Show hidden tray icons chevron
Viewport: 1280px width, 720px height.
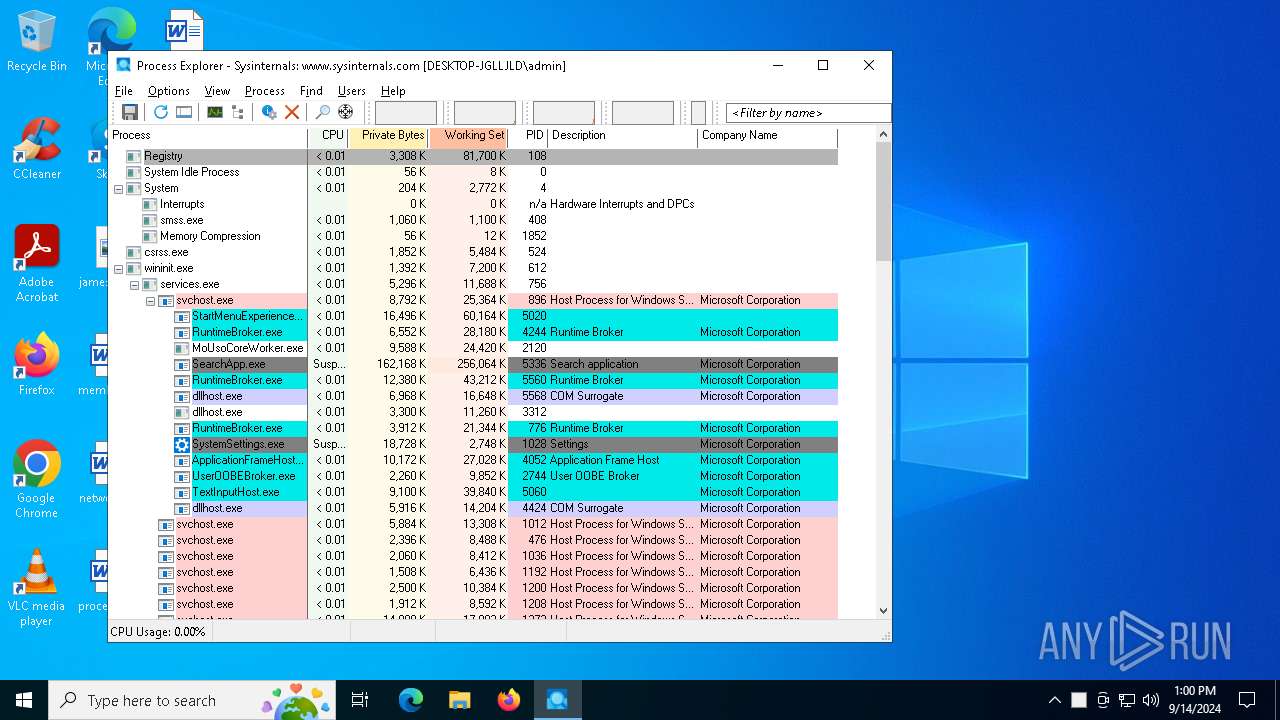tap(1054, 700)
